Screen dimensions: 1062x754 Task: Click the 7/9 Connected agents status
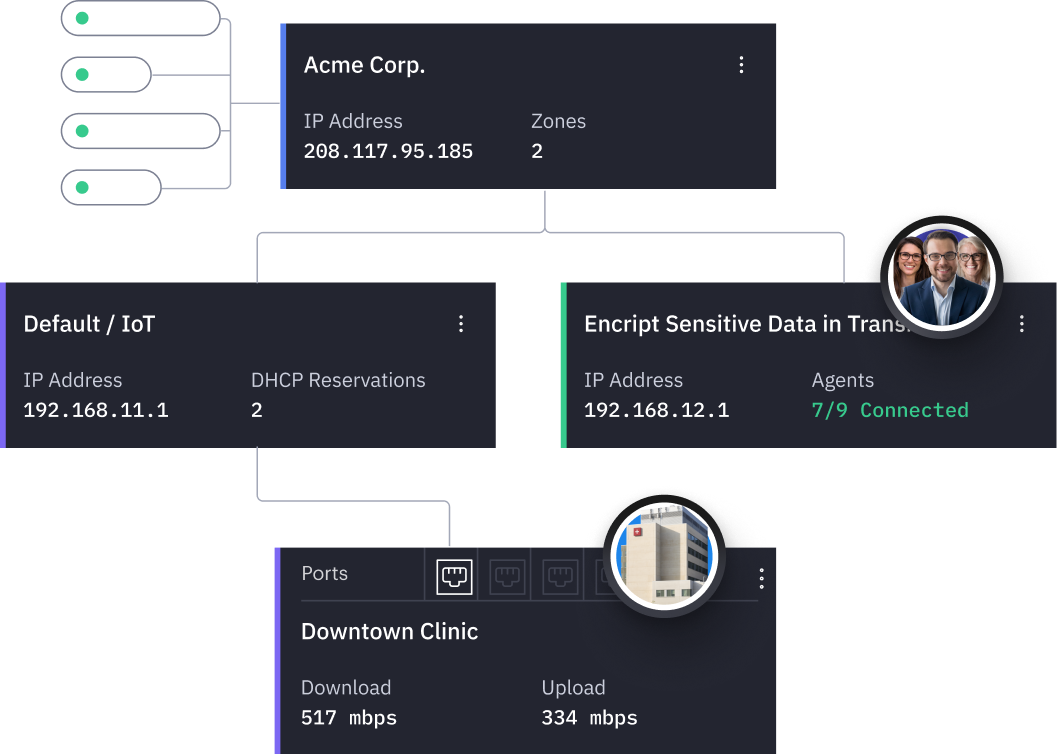point(890,410)
